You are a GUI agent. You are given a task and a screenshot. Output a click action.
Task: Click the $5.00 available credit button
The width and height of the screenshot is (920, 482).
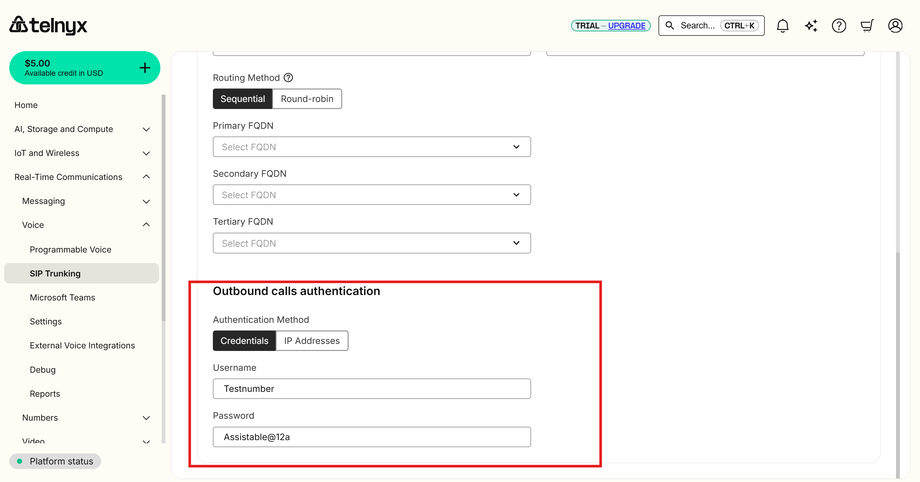pyautogui.click(x=84, y=68)
